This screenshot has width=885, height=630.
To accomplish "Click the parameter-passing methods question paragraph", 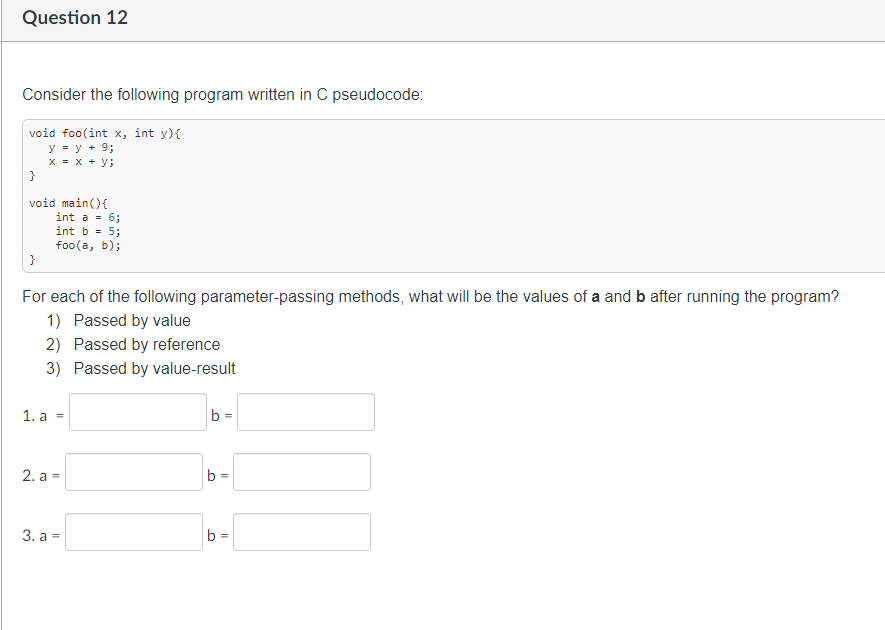I will click(x=430, y=296).
